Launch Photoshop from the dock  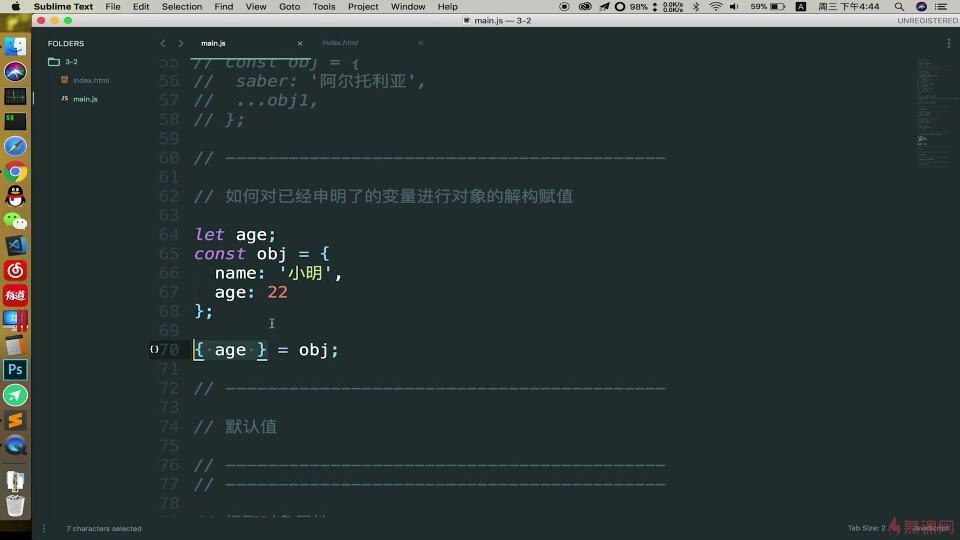[x=15, y=370]
